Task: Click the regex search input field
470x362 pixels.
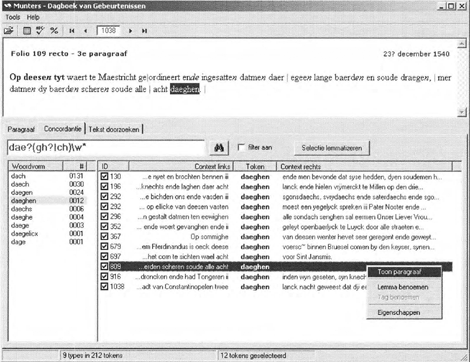Action: [x=106, y=148]
